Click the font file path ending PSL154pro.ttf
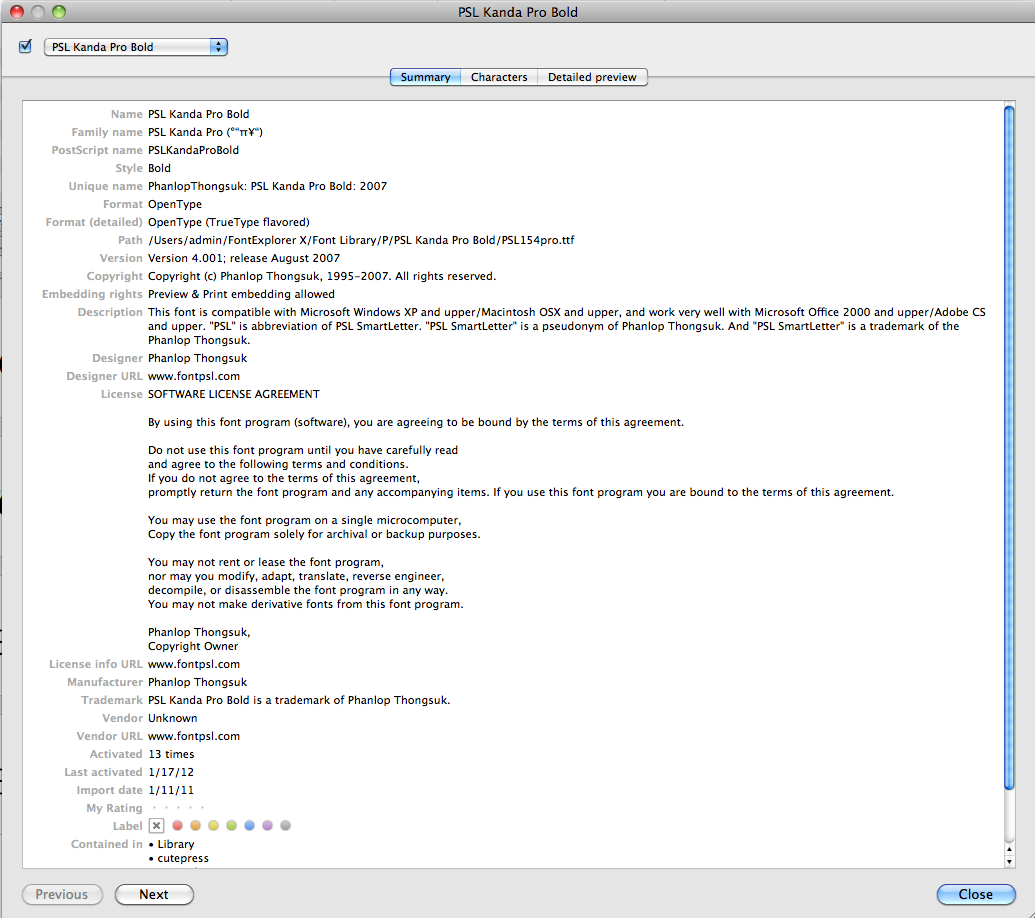This screenshot has height=918, width=1035. tap(361, 240)
